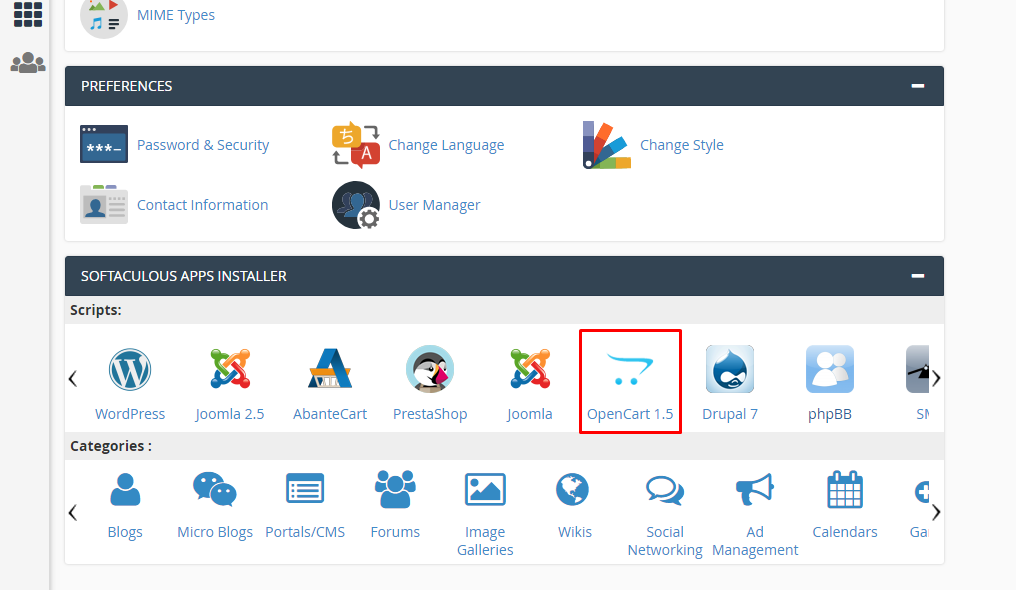1016x590 pixels.
Task: Click the Portals/CMS category label
Action: 305,532
